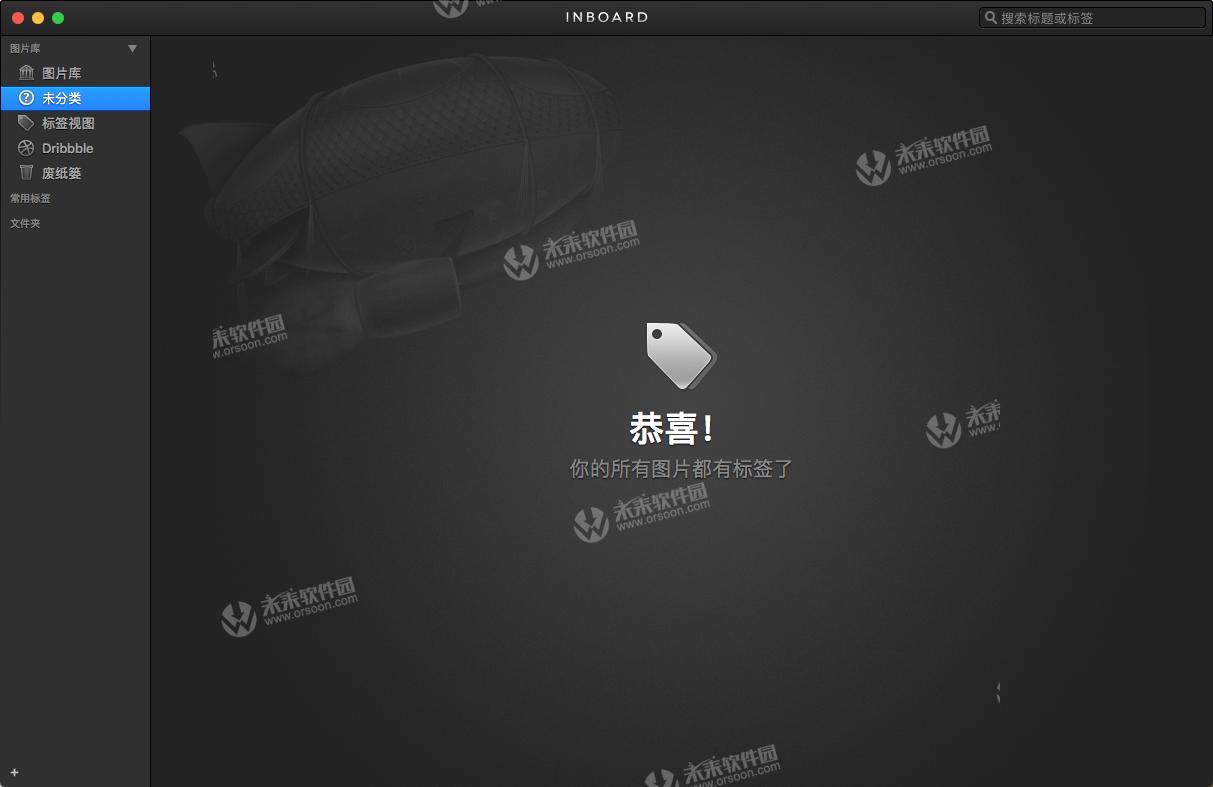
Task: Click the + icon at bottom of sidebar
Action: click(x=14, y=772)
